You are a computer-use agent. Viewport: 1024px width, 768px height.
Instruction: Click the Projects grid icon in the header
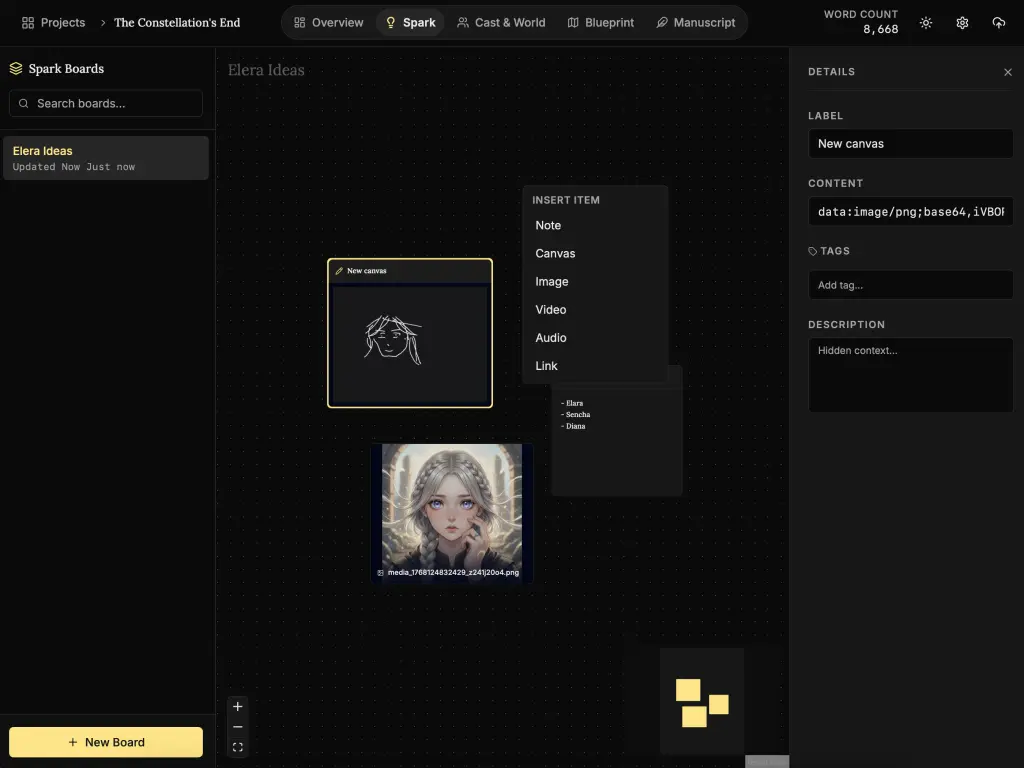pyautogui.click(x=27, y=22)
